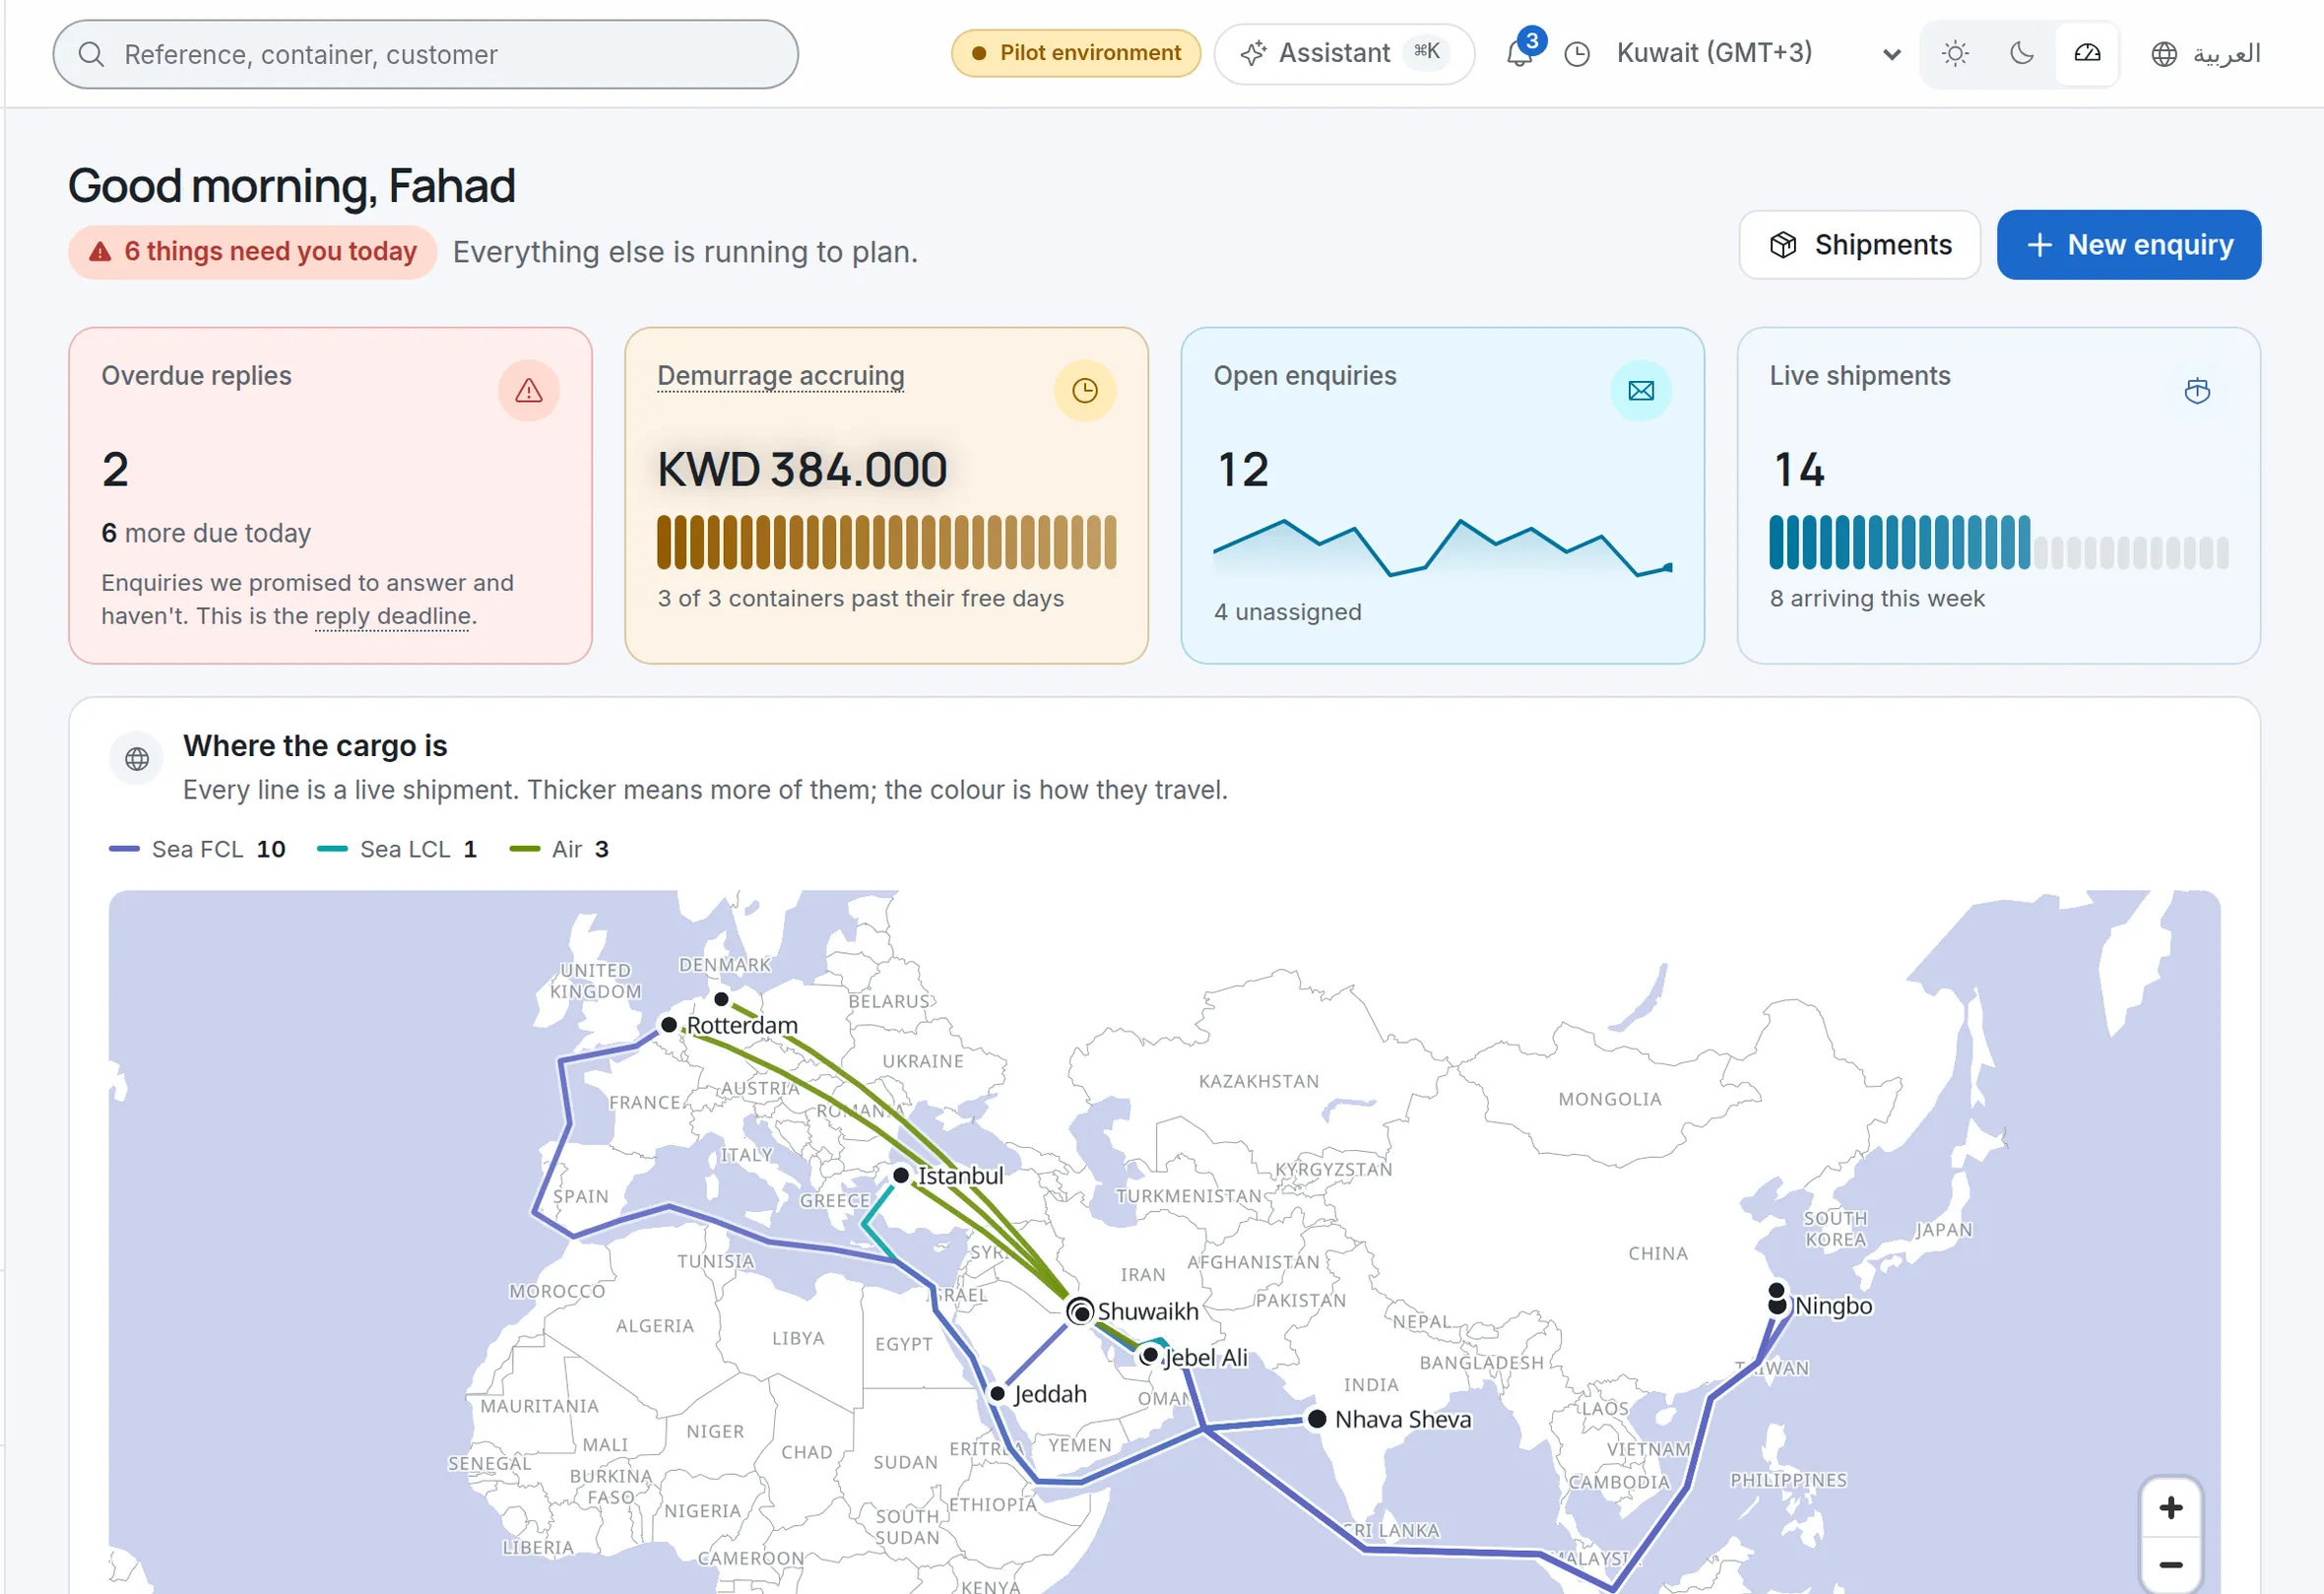Zoom in on the cargo map
Viewport: 2324px width, 1594px height.
click(2171, 1508)
